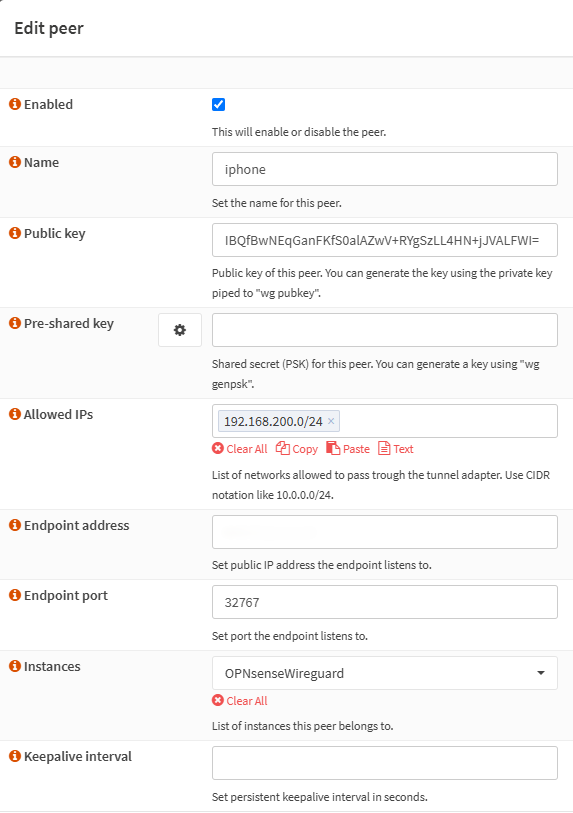Click the info icon next to Enabled
573x813 pixels.
coord(15,104)
